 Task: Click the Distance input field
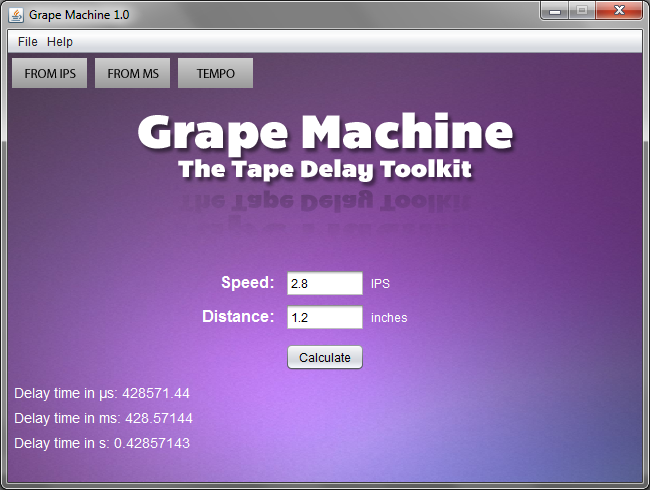coord(325,318)
